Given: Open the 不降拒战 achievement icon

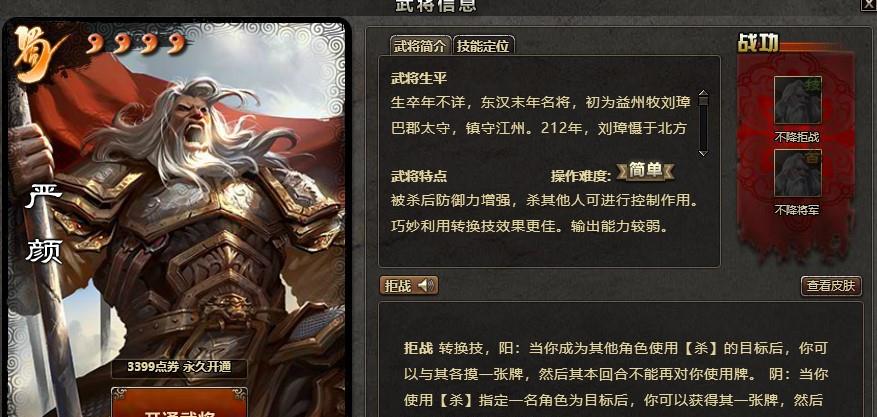Looking at the screenshot, I should click(x=798, y=99).
